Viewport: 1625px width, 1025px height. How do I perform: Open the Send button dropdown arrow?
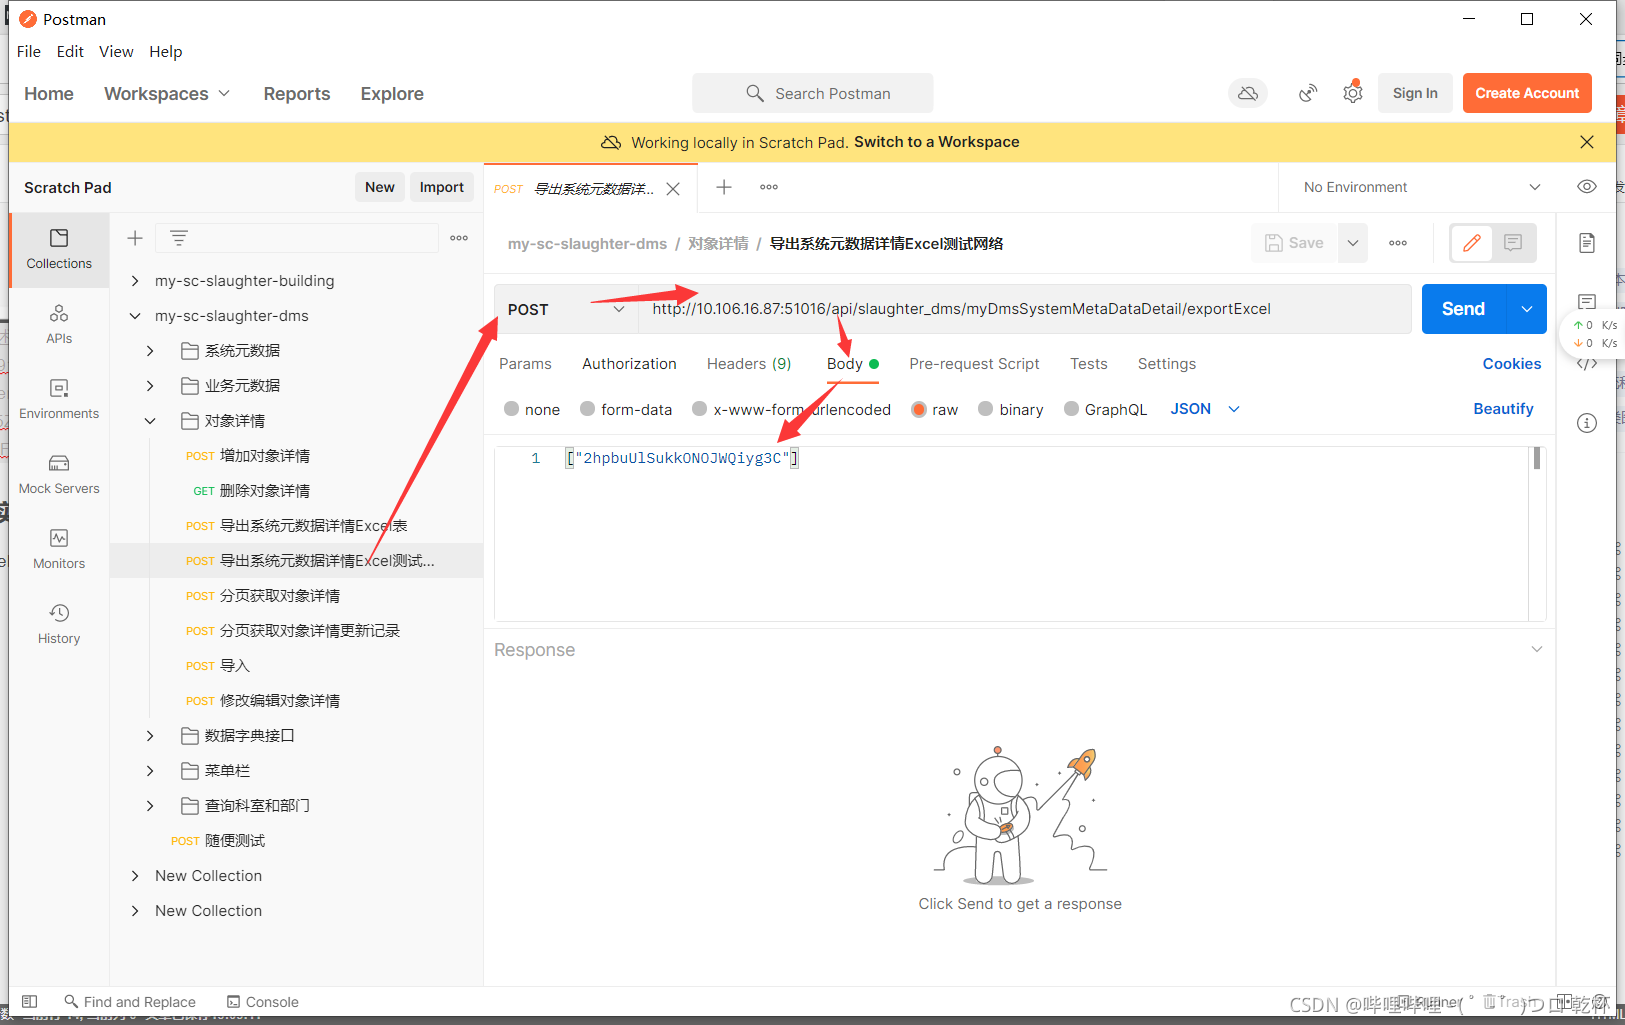tap(1527, 309)
